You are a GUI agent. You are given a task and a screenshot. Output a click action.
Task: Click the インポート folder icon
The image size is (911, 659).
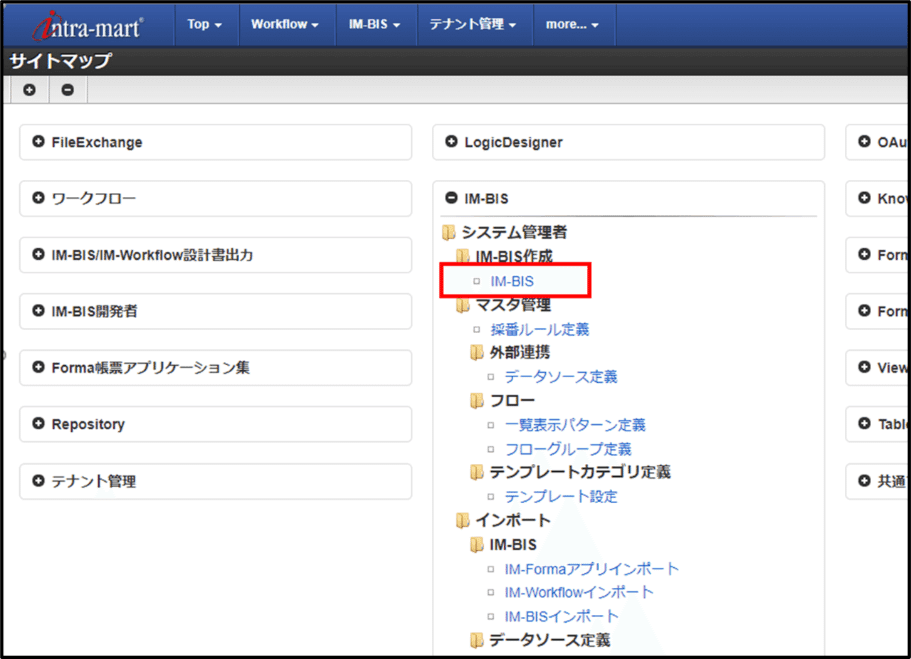(462, 521)
